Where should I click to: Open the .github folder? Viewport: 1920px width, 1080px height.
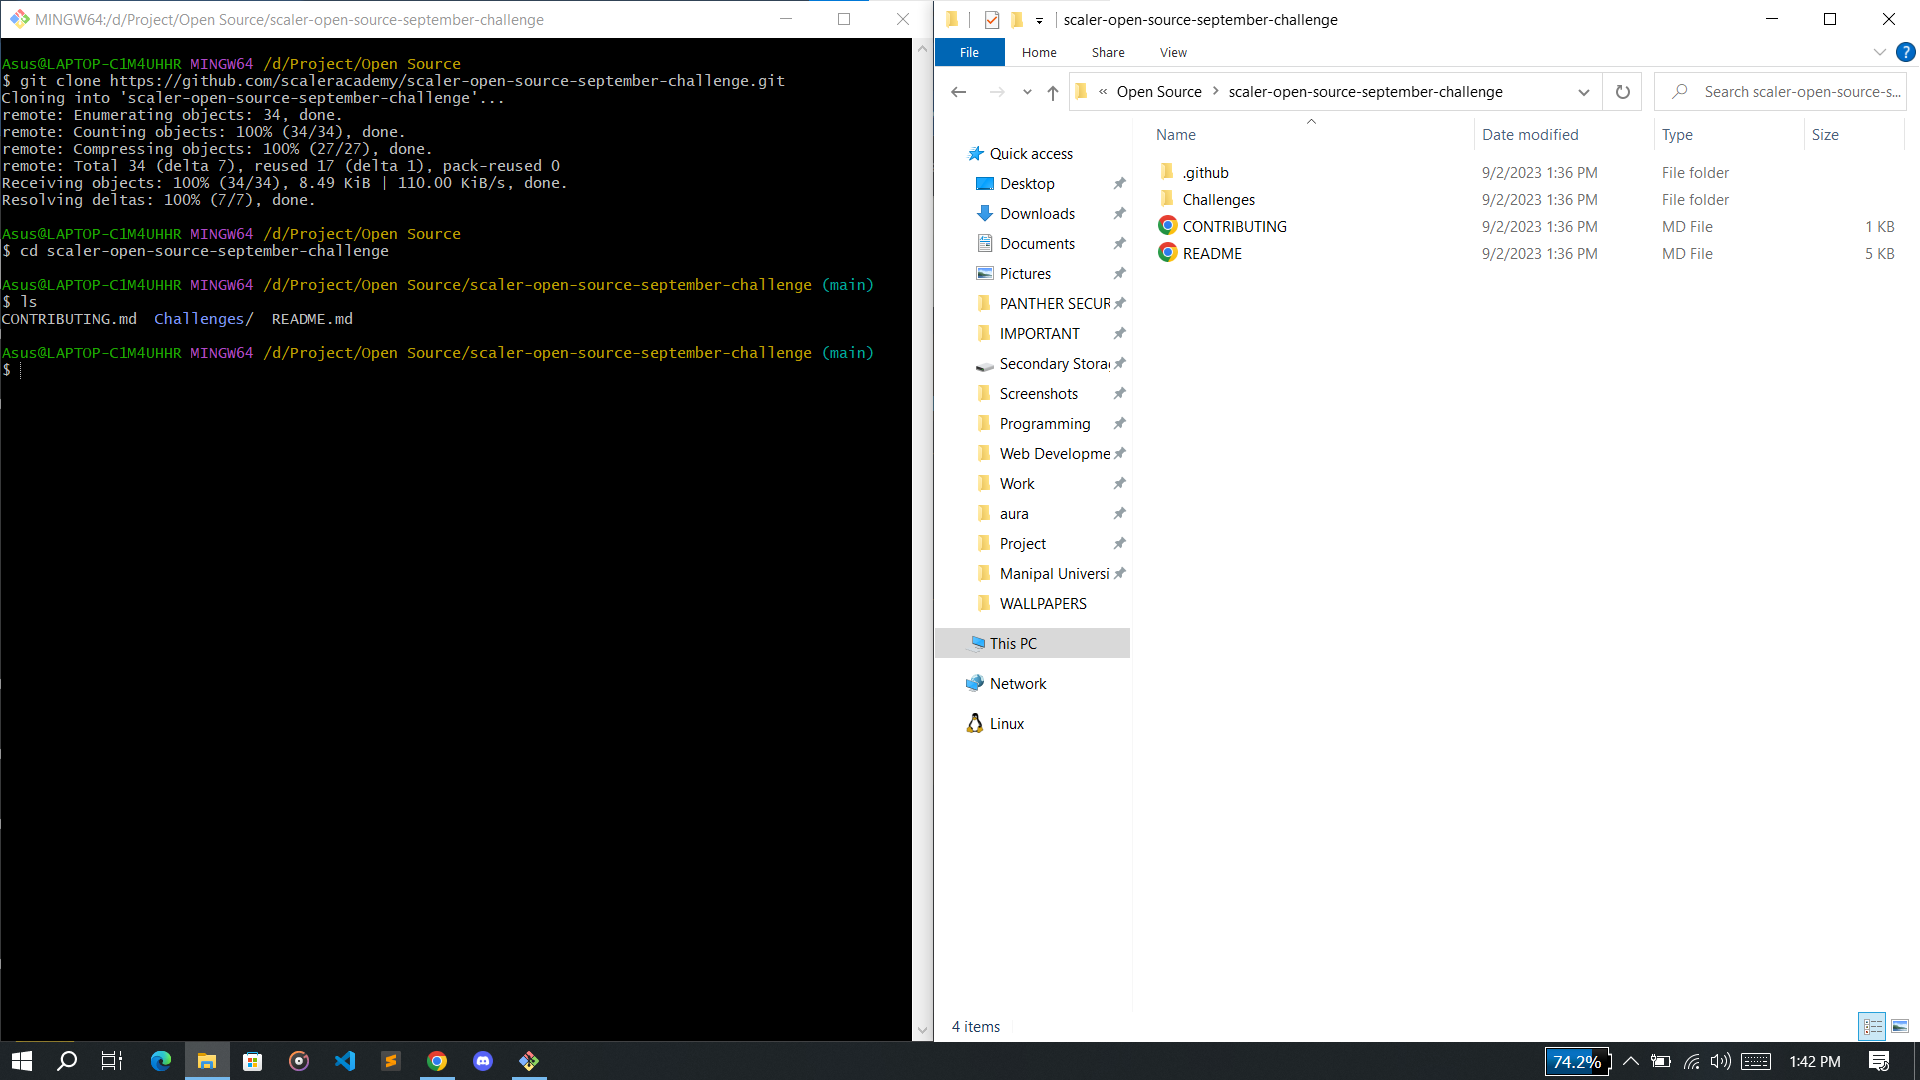tap(1206, 172)
